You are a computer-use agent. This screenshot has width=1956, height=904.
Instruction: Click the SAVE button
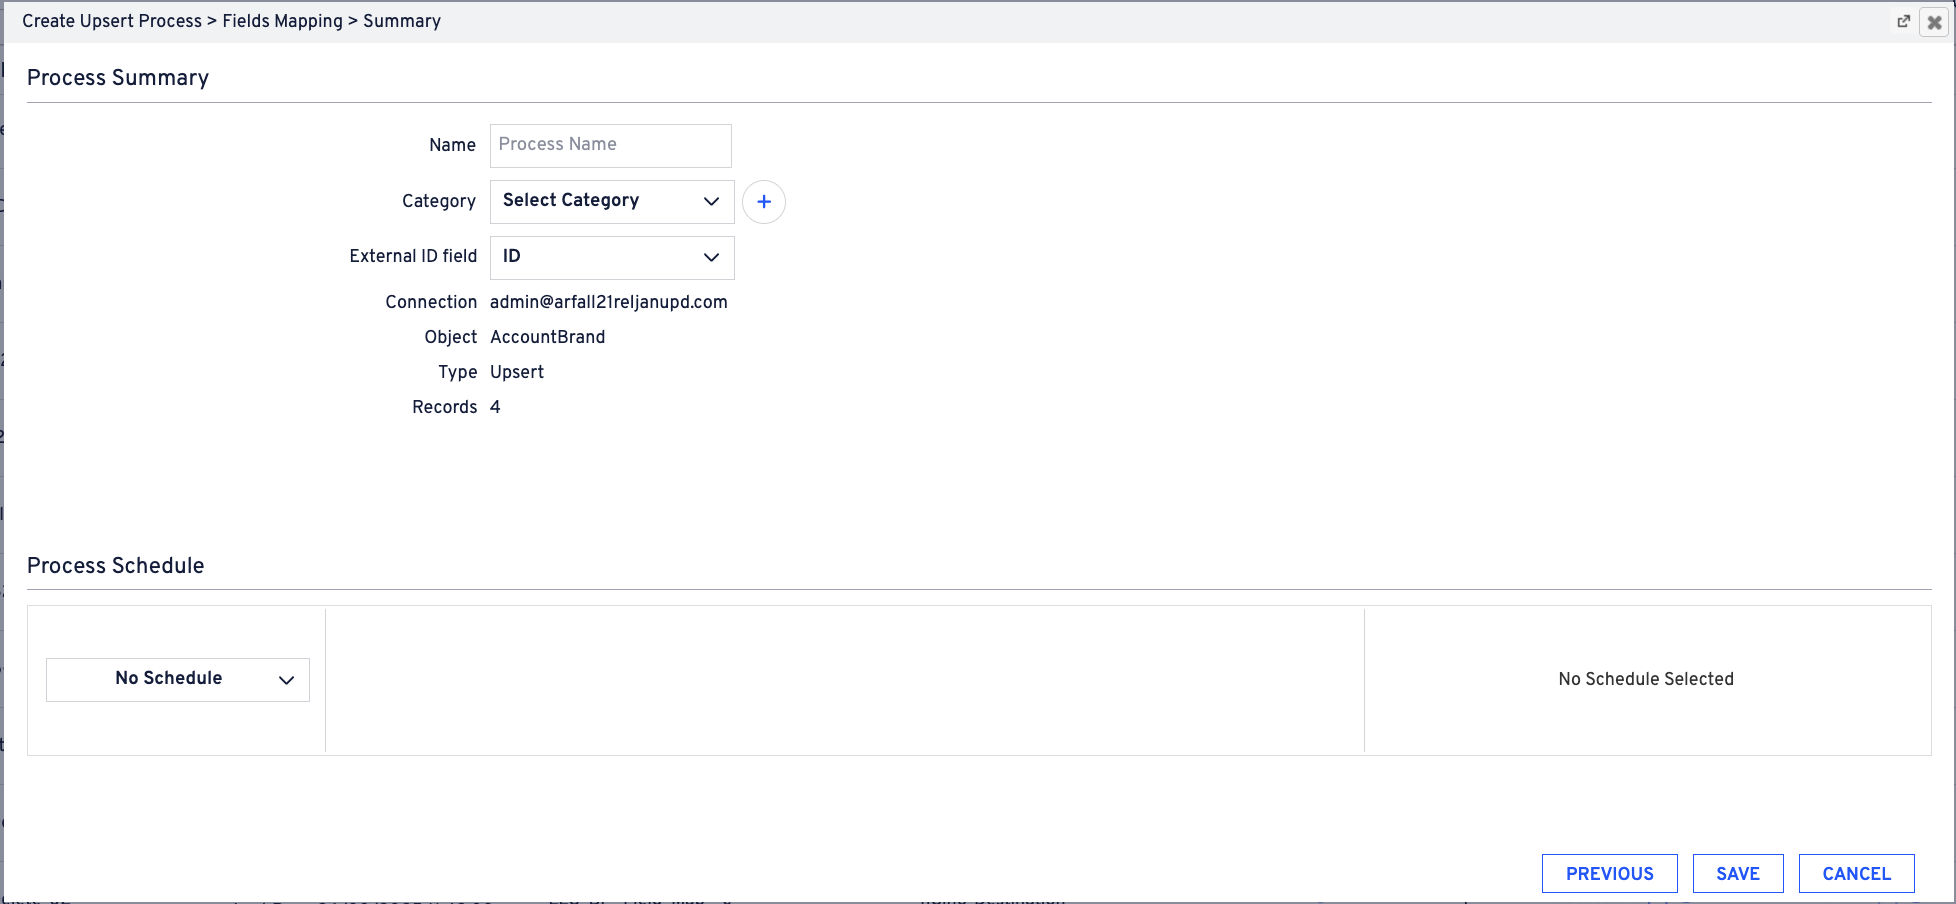(x=1737, y=873)
